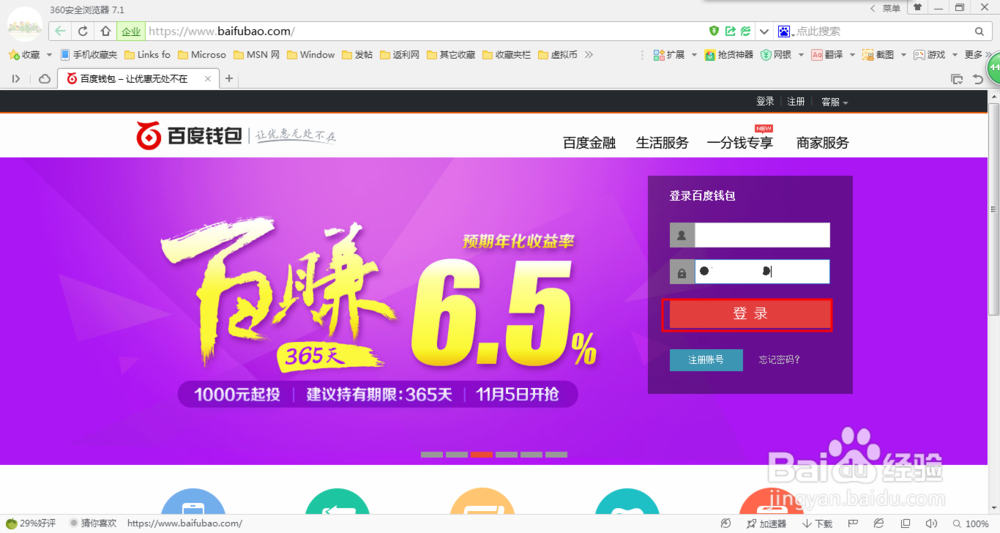The image size is (1000, 533).
Task: Click the 注册 link in the top black bar
Action: point(795,101)
